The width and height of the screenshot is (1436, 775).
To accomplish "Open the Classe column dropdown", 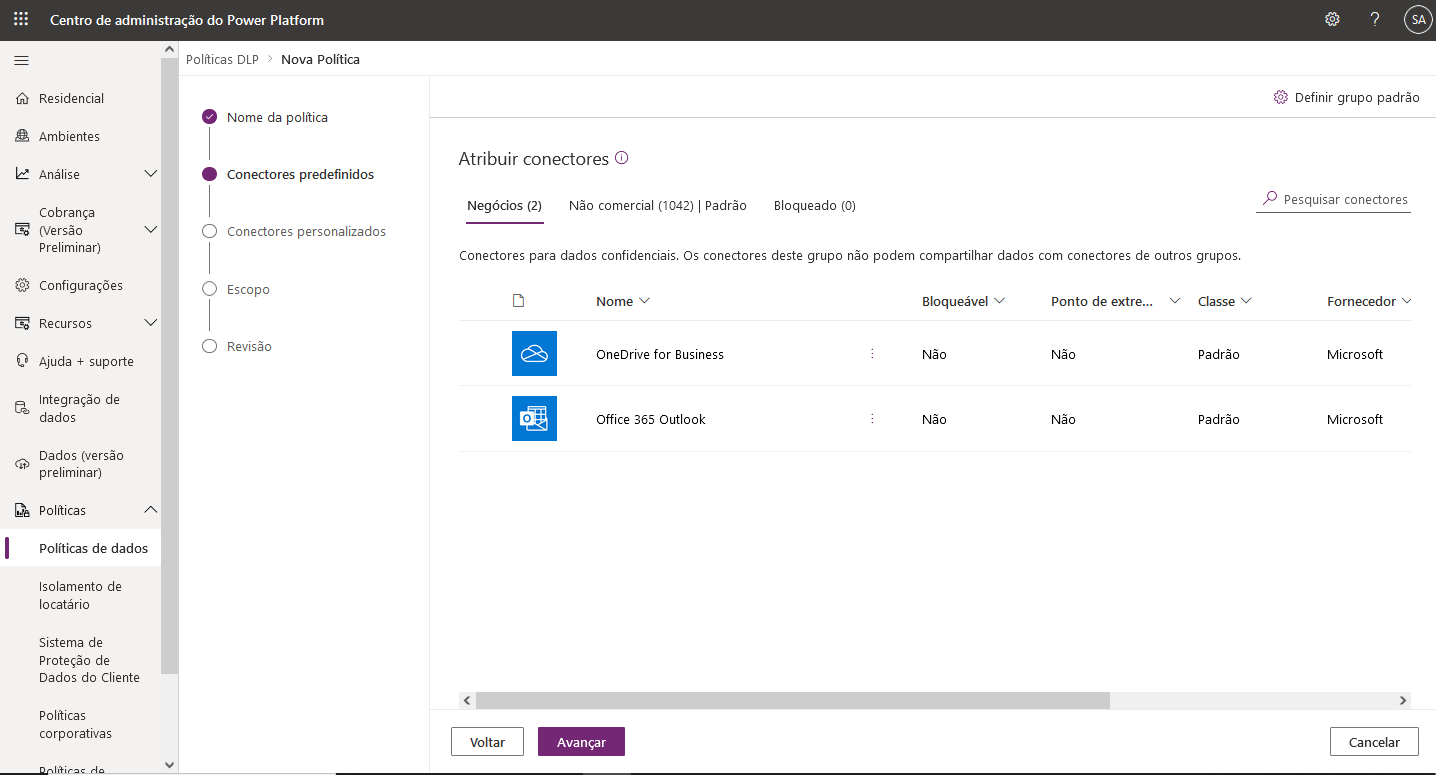I will pyautogui.click(x=1246, y=301).
